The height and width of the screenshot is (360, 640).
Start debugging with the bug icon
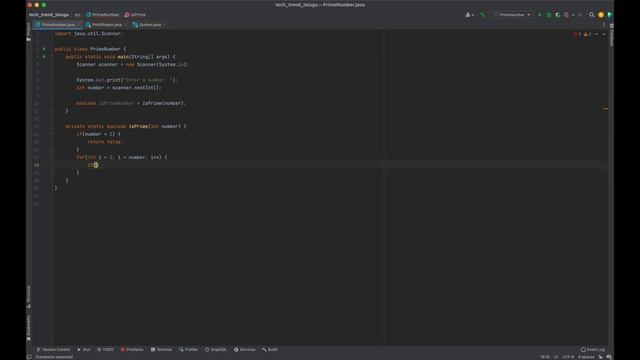point(549,15)
